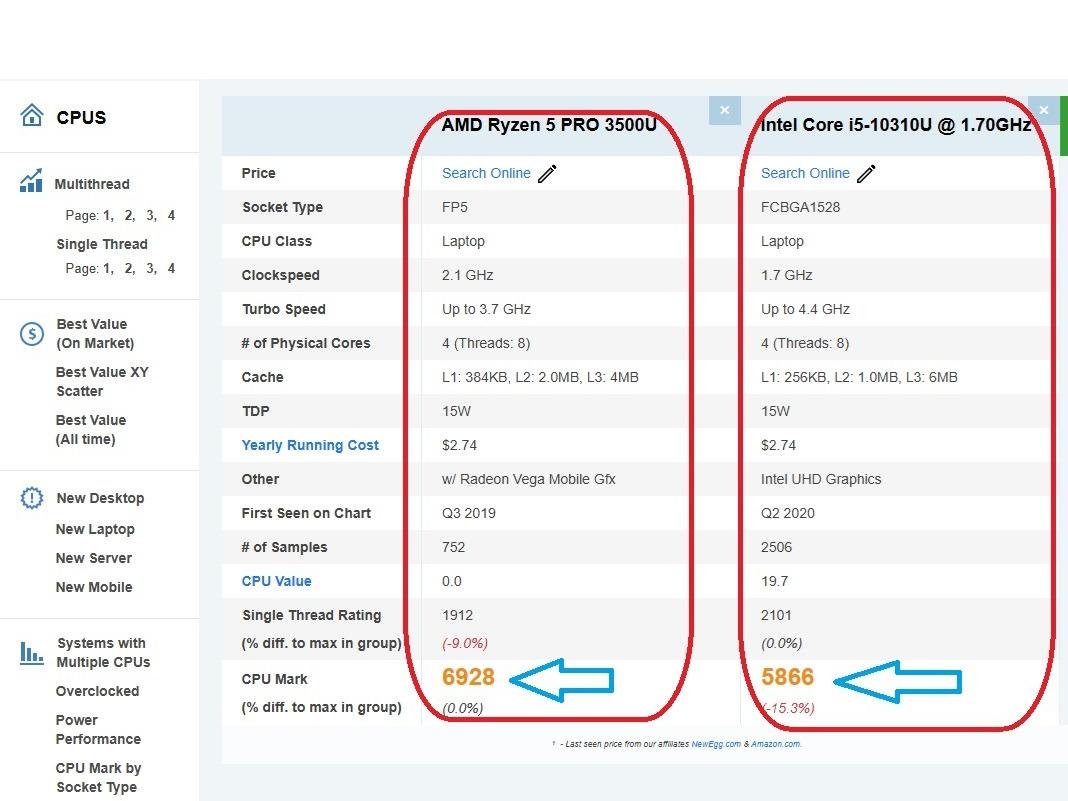Open Search Online link for AMD Ryzen
Viewport: 1068px width, 801px height.
pos(486,173)
